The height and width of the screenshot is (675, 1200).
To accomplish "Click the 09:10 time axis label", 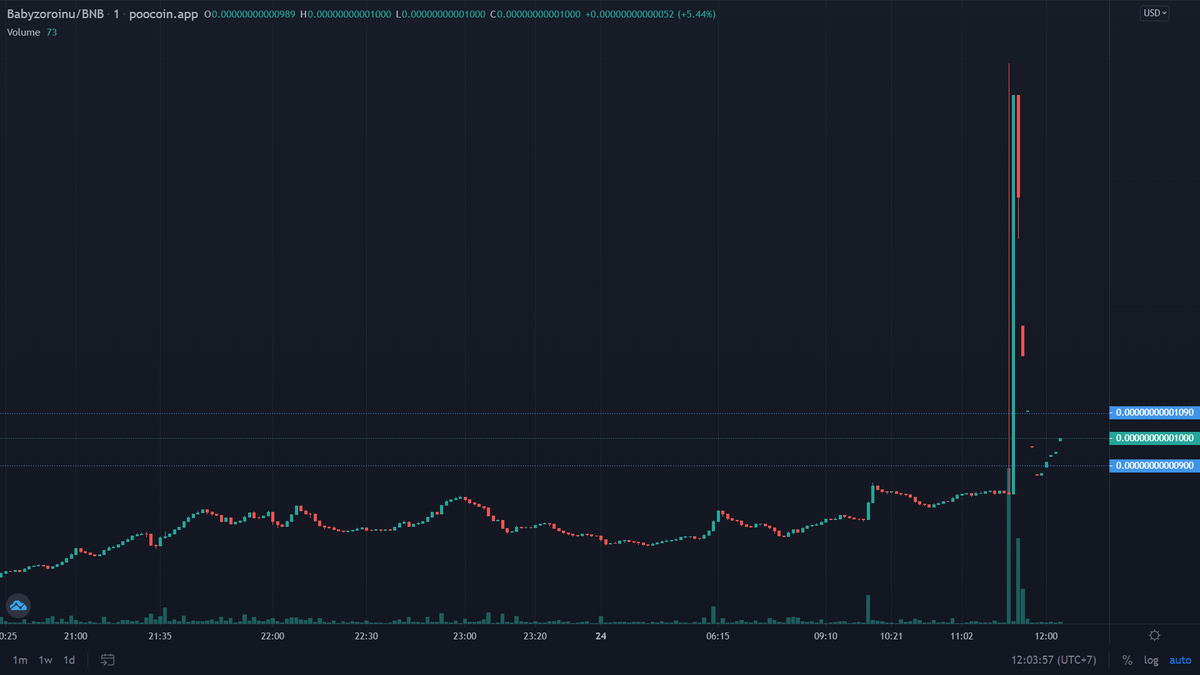I will [x=825, y=635].
